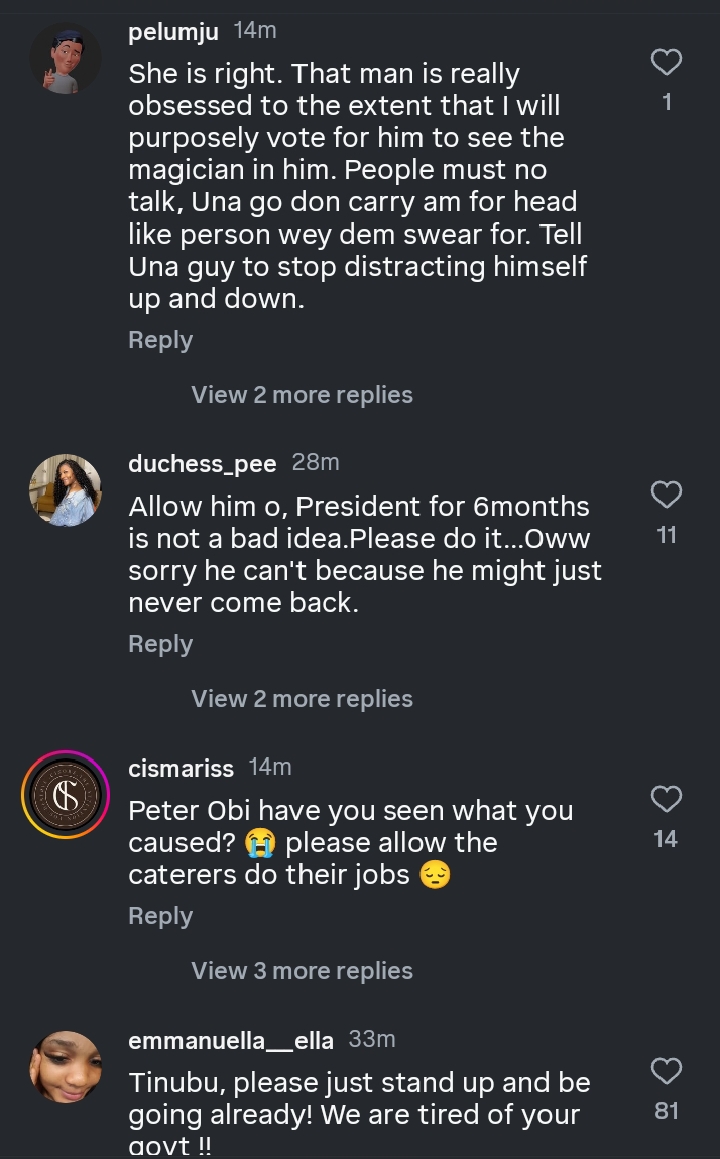
Task: Open duchess_pee's profile avatar
Action: pos(66,490)
